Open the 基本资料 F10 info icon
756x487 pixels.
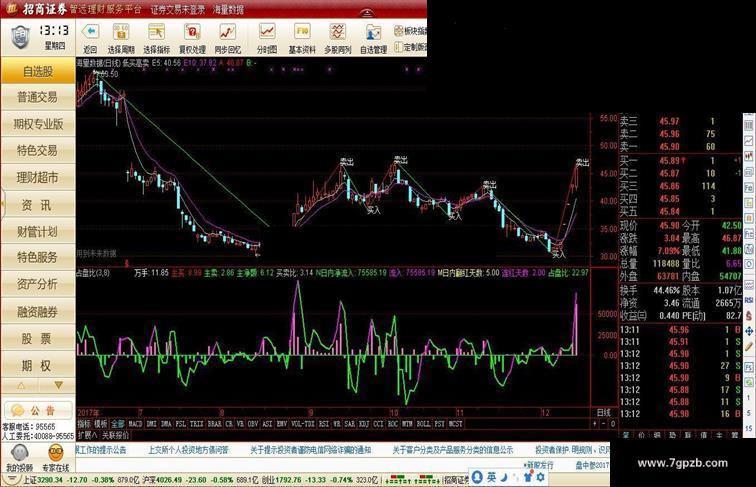pyautogui.click(x=302, y=32)
